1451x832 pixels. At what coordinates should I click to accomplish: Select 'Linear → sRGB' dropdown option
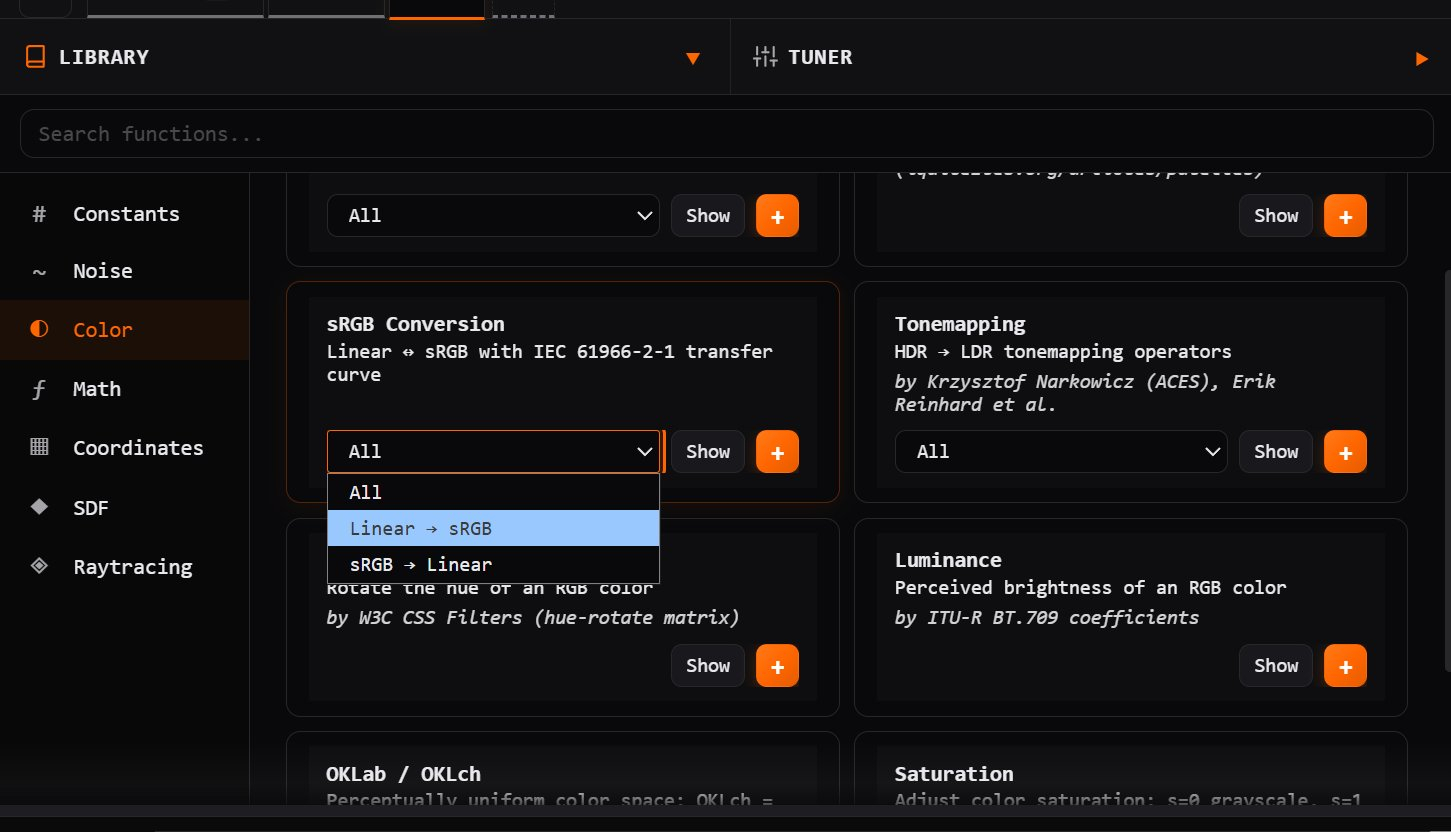pos(493,529)
